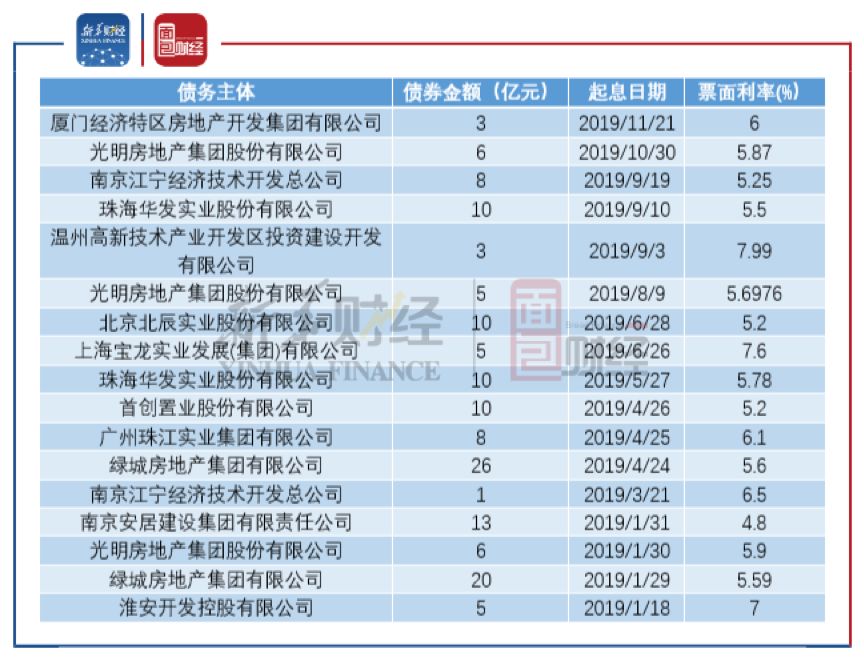Click the coupon rate value 5.6976

754,294
